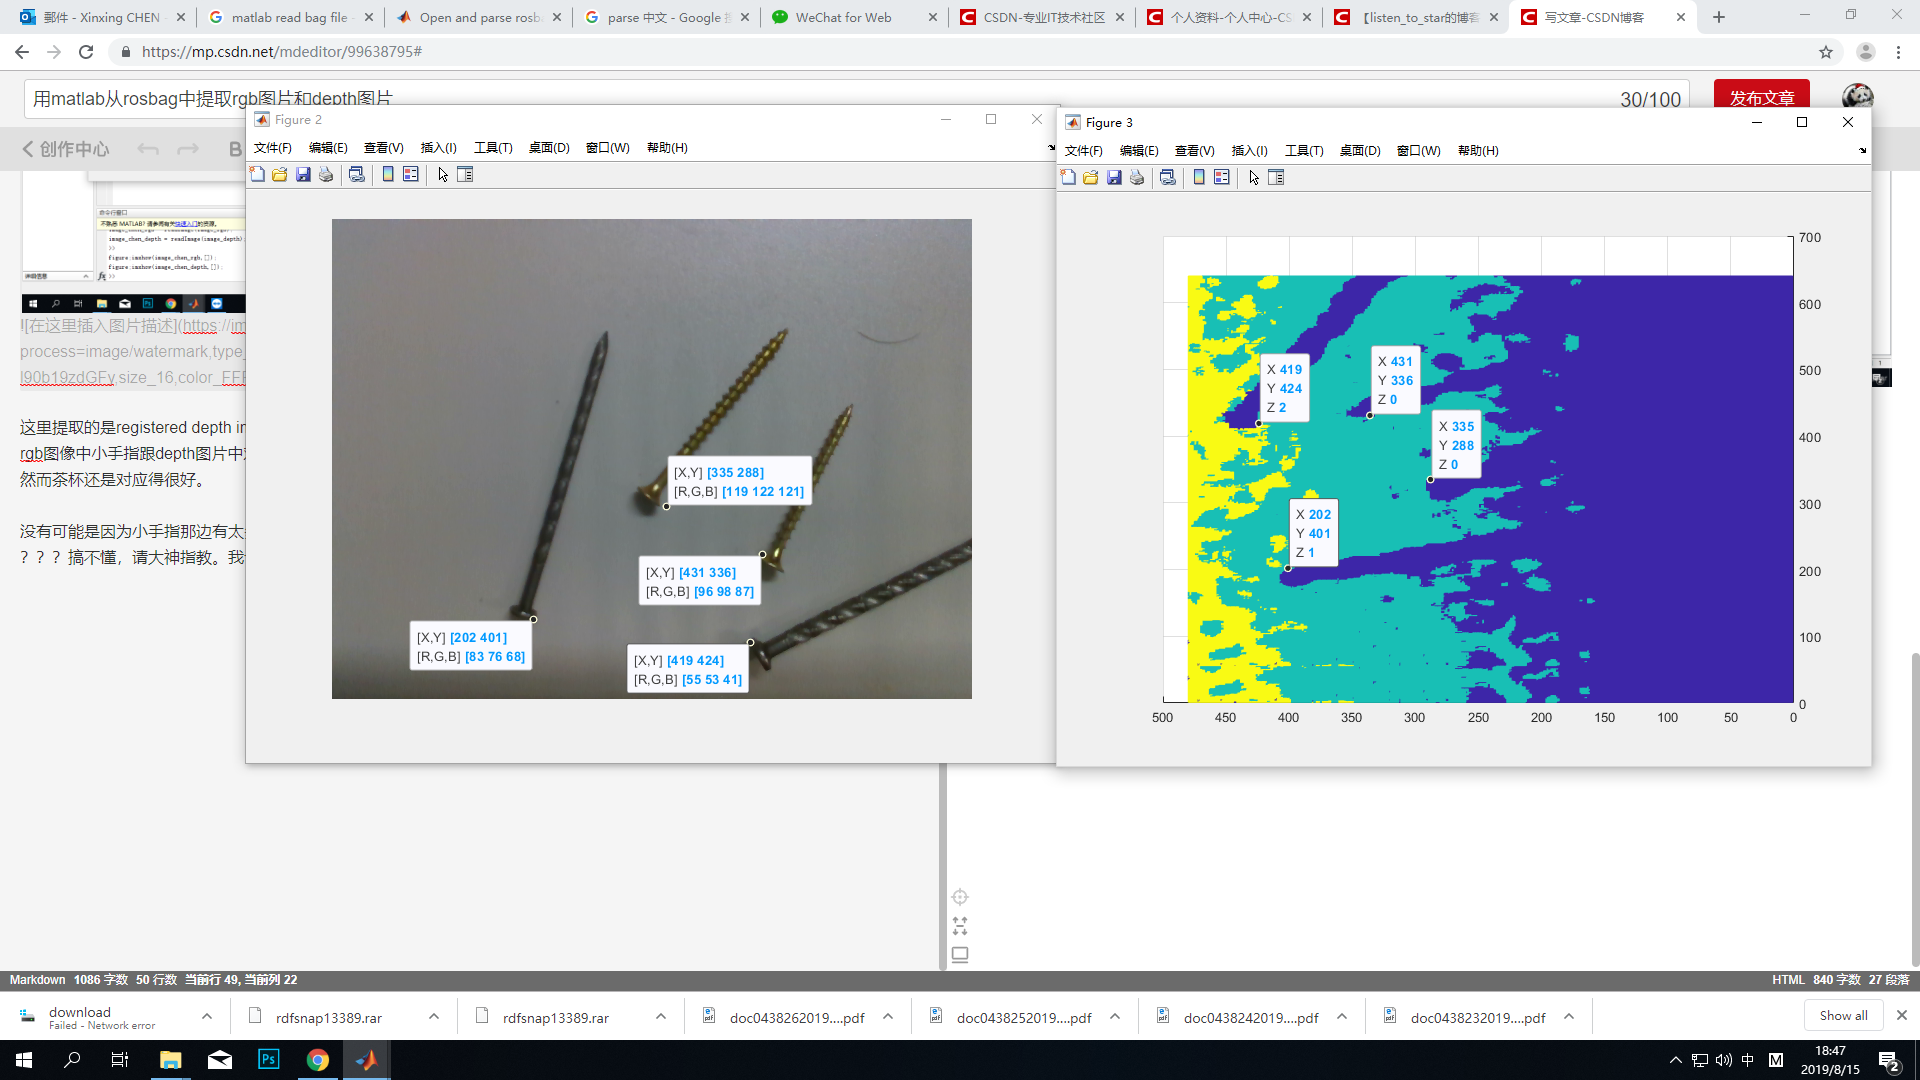
Task: Open Property Inspector icon in Figure 2 toolbar
Action: (x=465, y=175)
